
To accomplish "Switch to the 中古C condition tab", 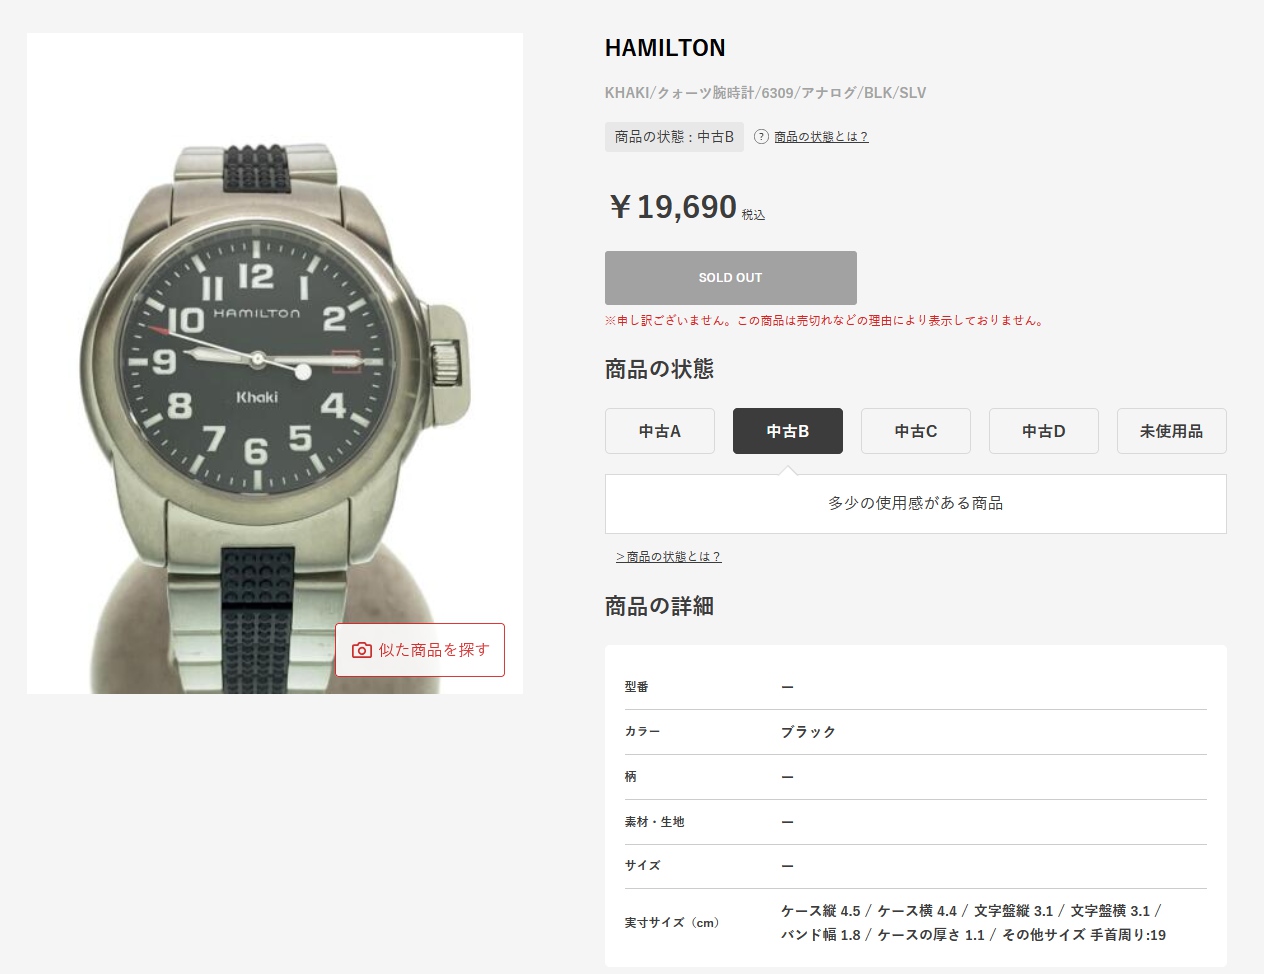I will coord(916,431).
